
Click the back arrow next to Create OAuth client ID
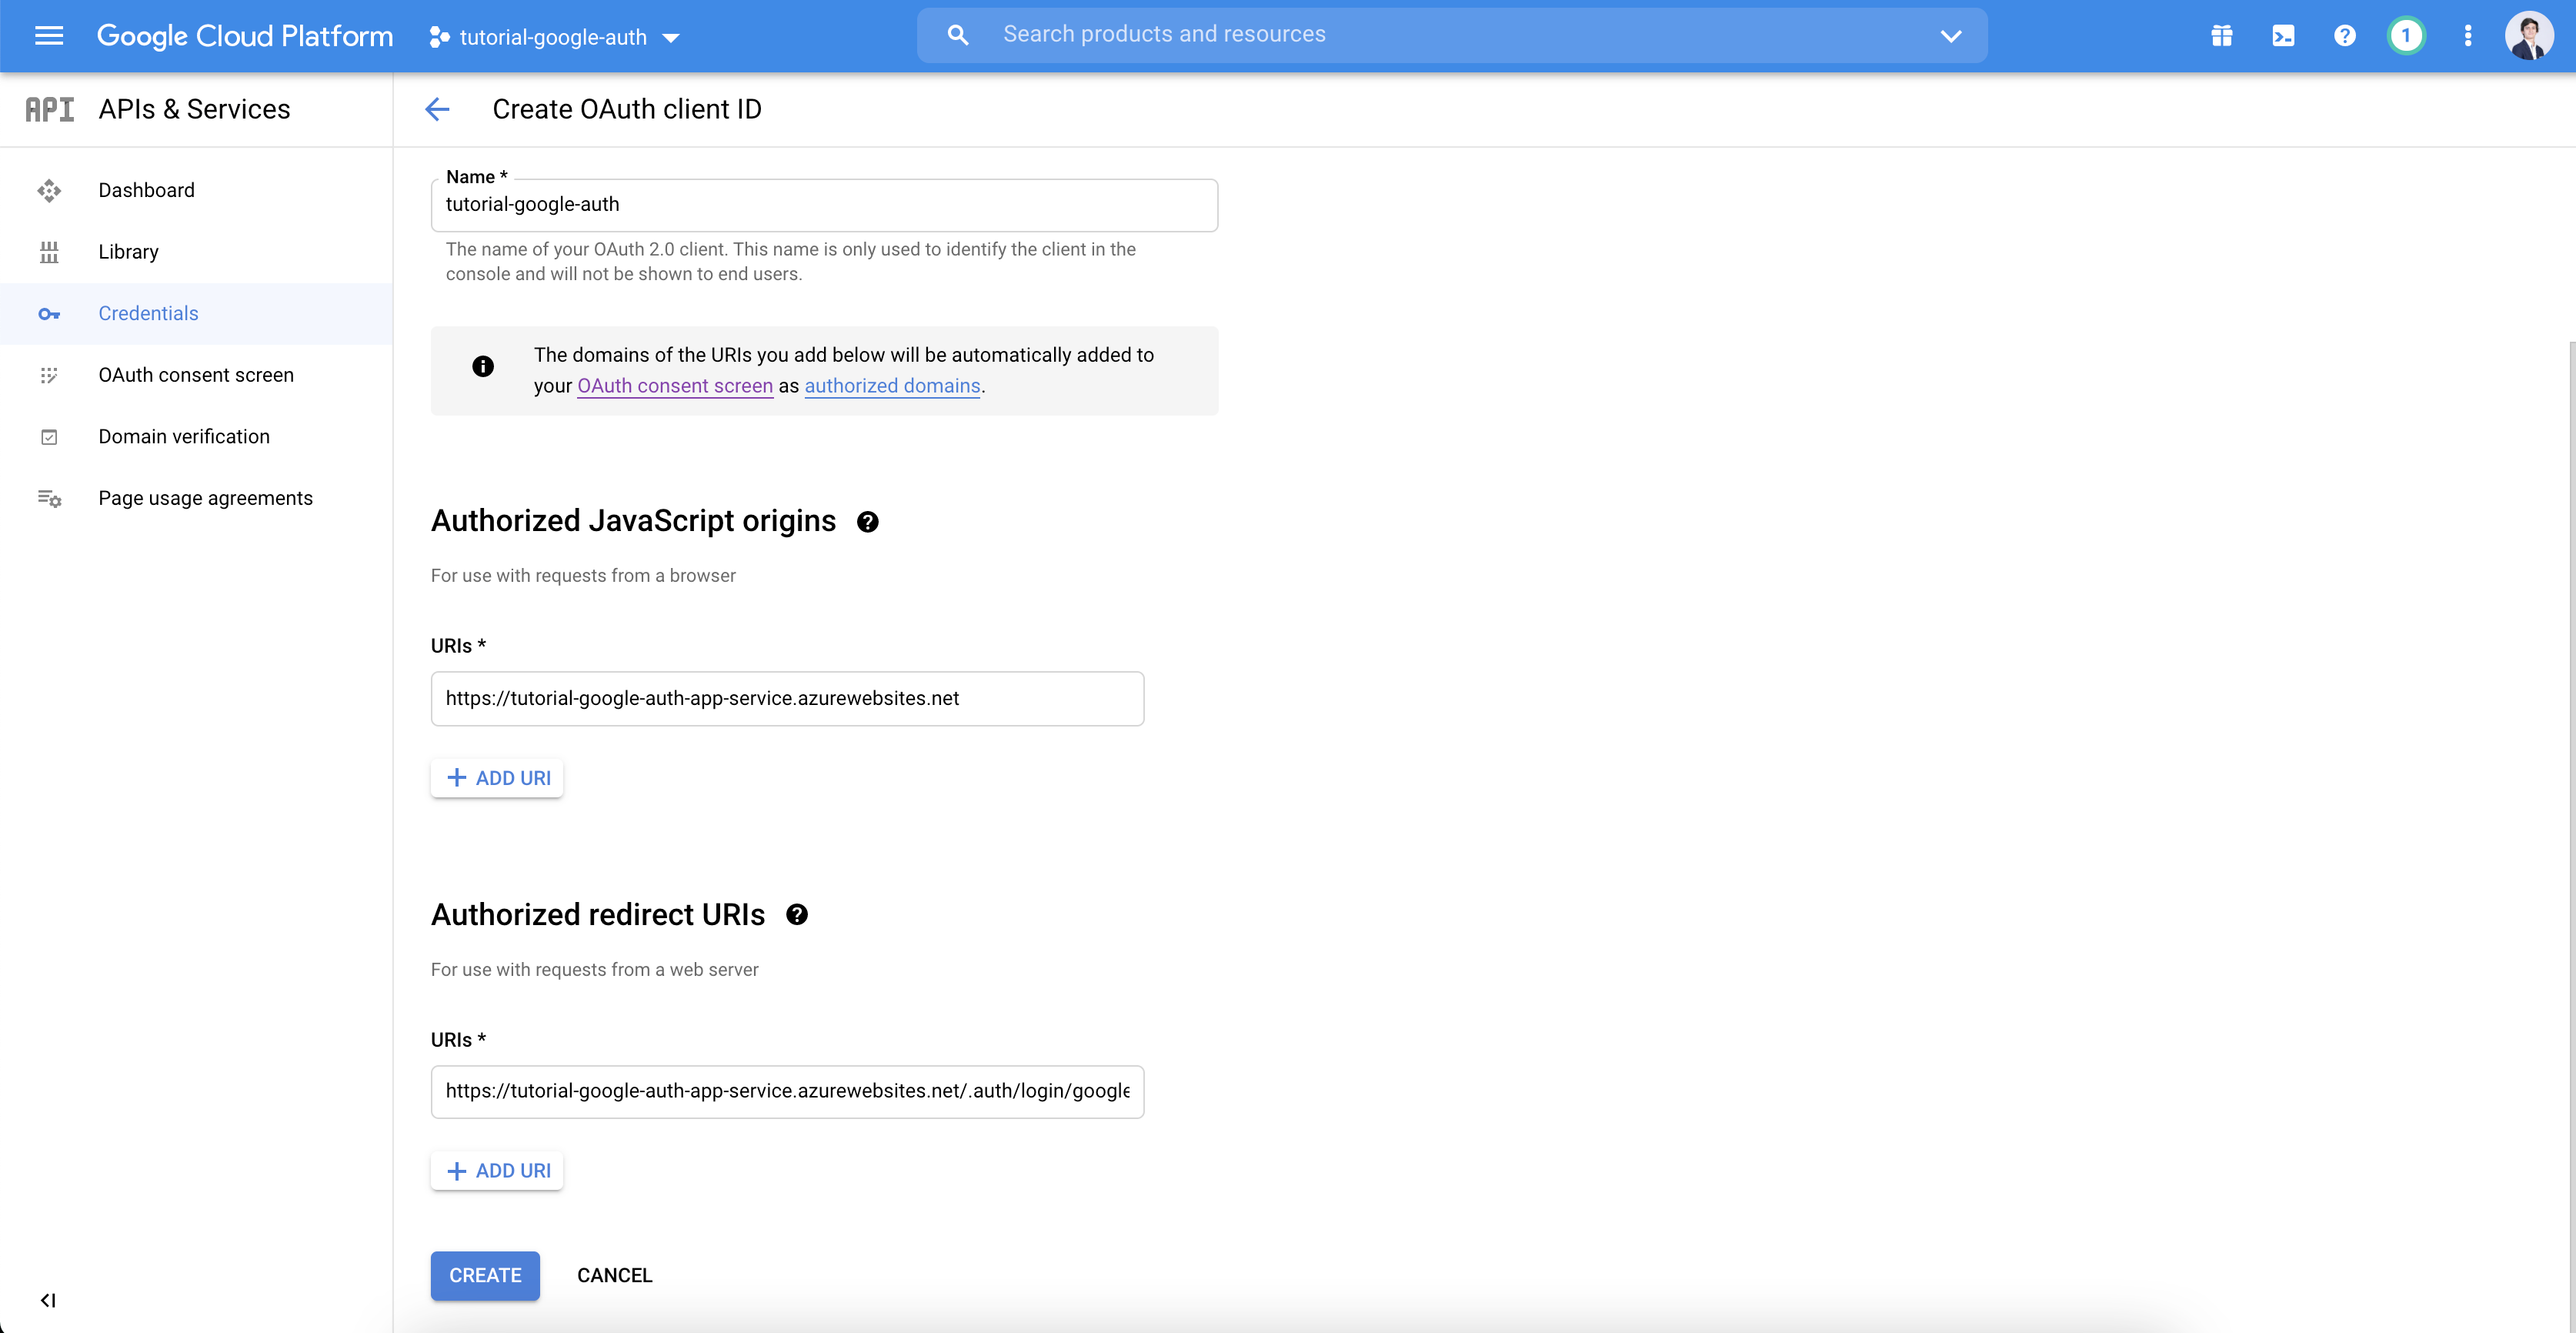point(437,109)
